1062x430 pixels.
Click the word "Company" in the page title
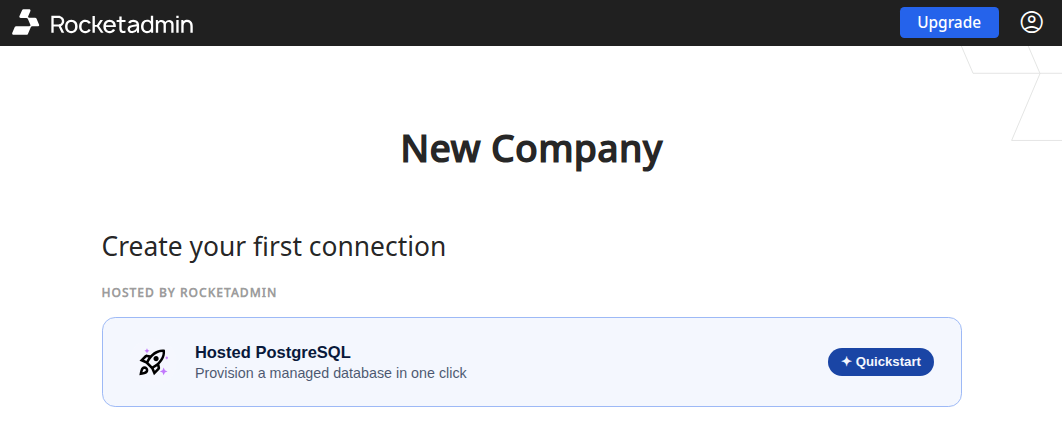point(576,149)
